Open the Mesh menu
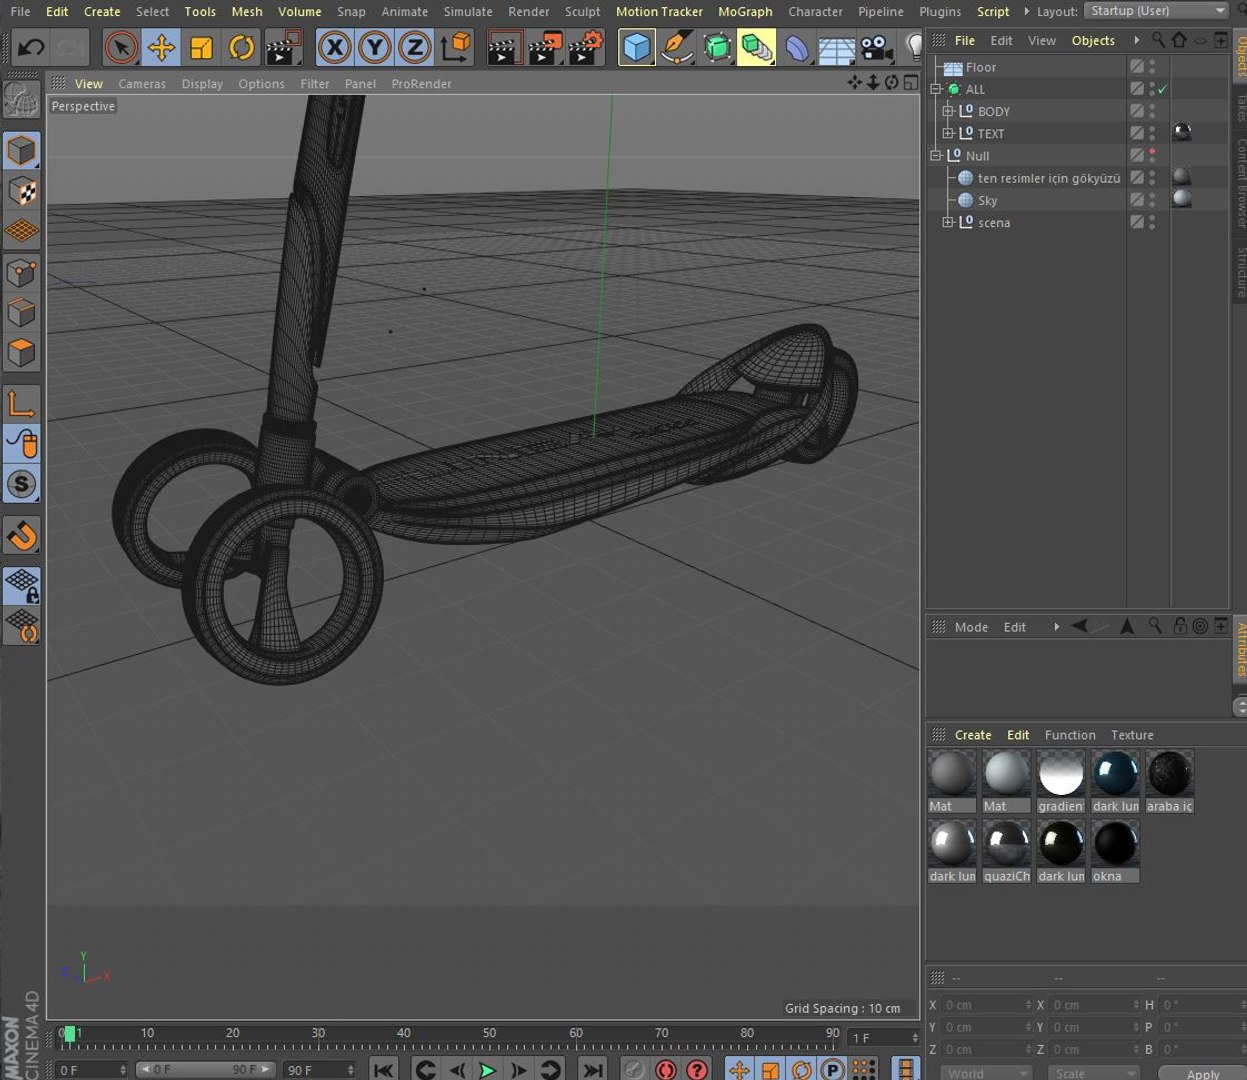Viewport: 1247px width, 1080px height. point(247,11)
